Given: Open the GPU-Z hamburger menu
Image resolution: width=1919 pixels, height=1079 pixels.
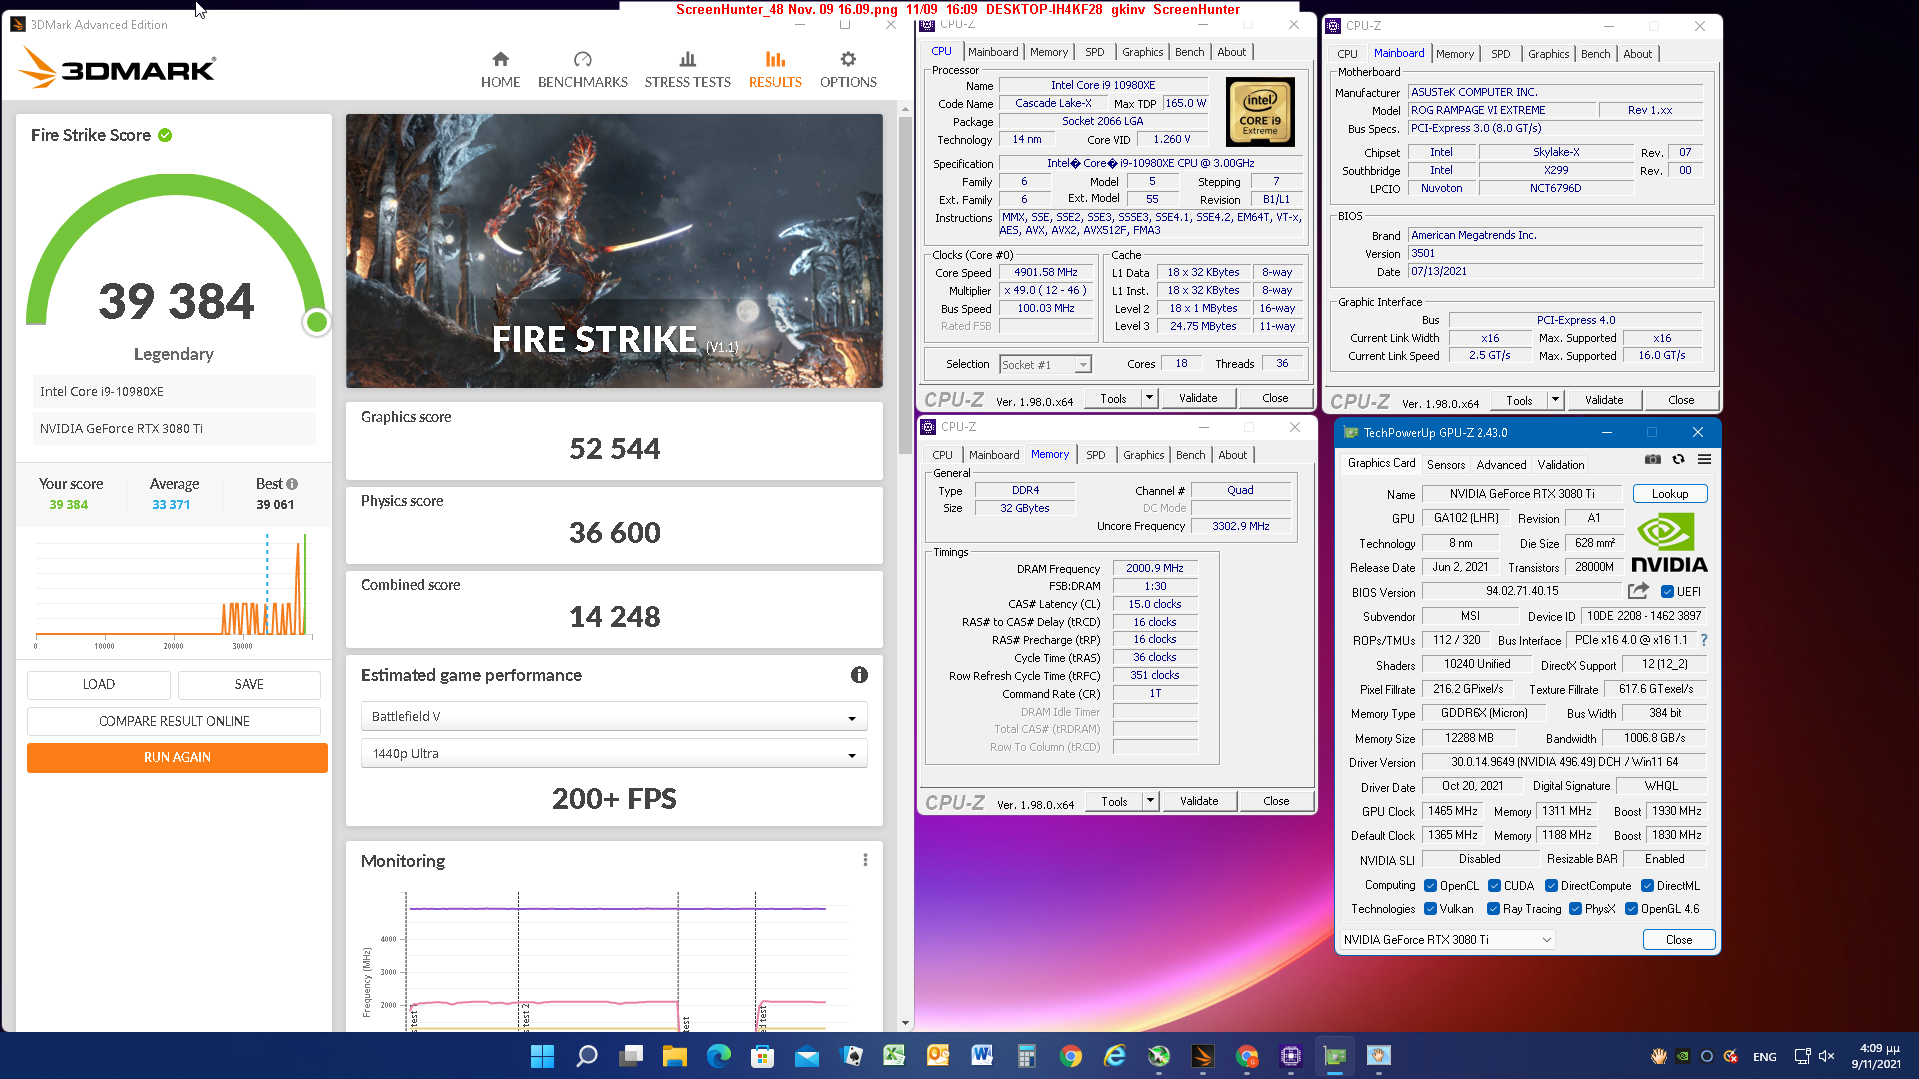Looking at the screenshot, I should pos(1705,459).
